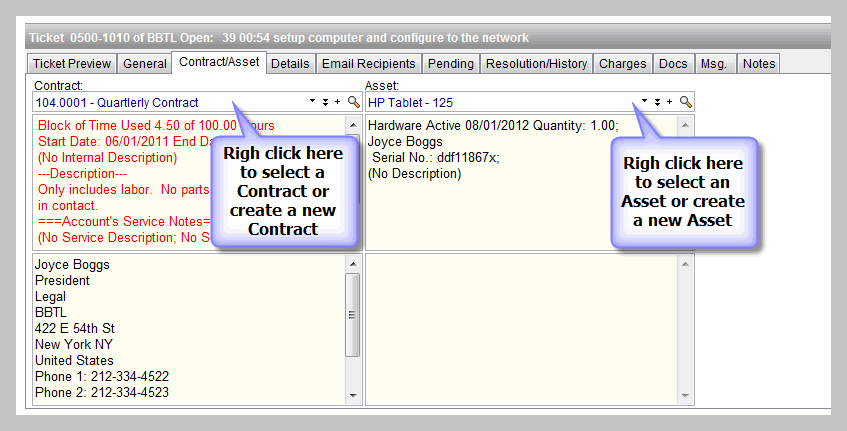Click the HP Tablet - 125 asset field
The height and width of the screenshot is (431, 847).
(x=500, y=102)
